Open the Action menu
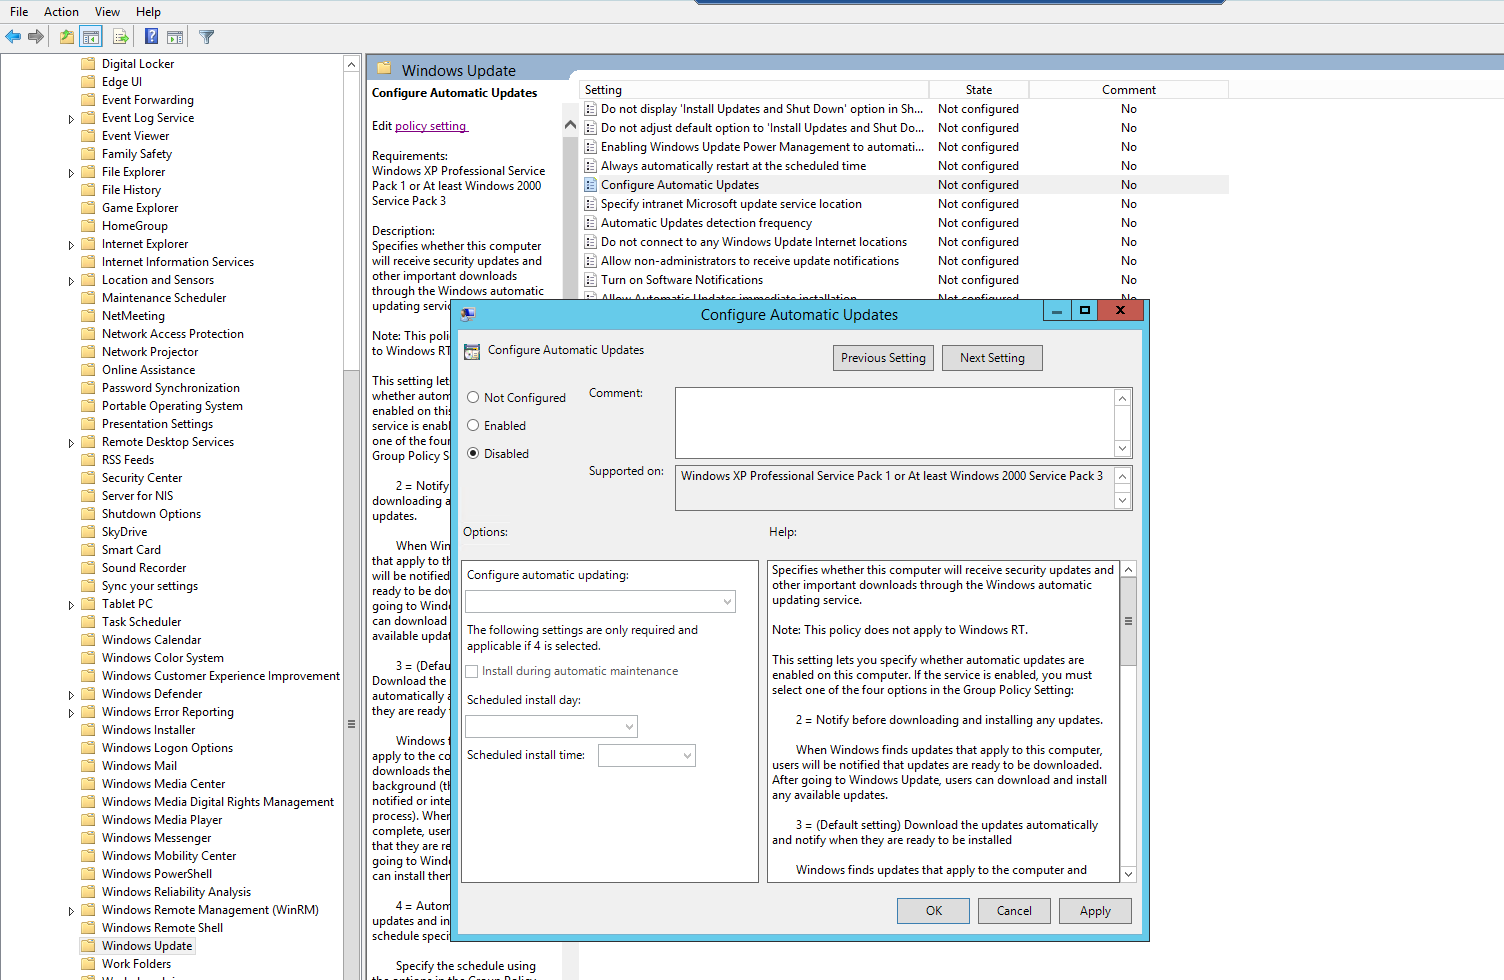1504x980 pixels. (61, 11)
